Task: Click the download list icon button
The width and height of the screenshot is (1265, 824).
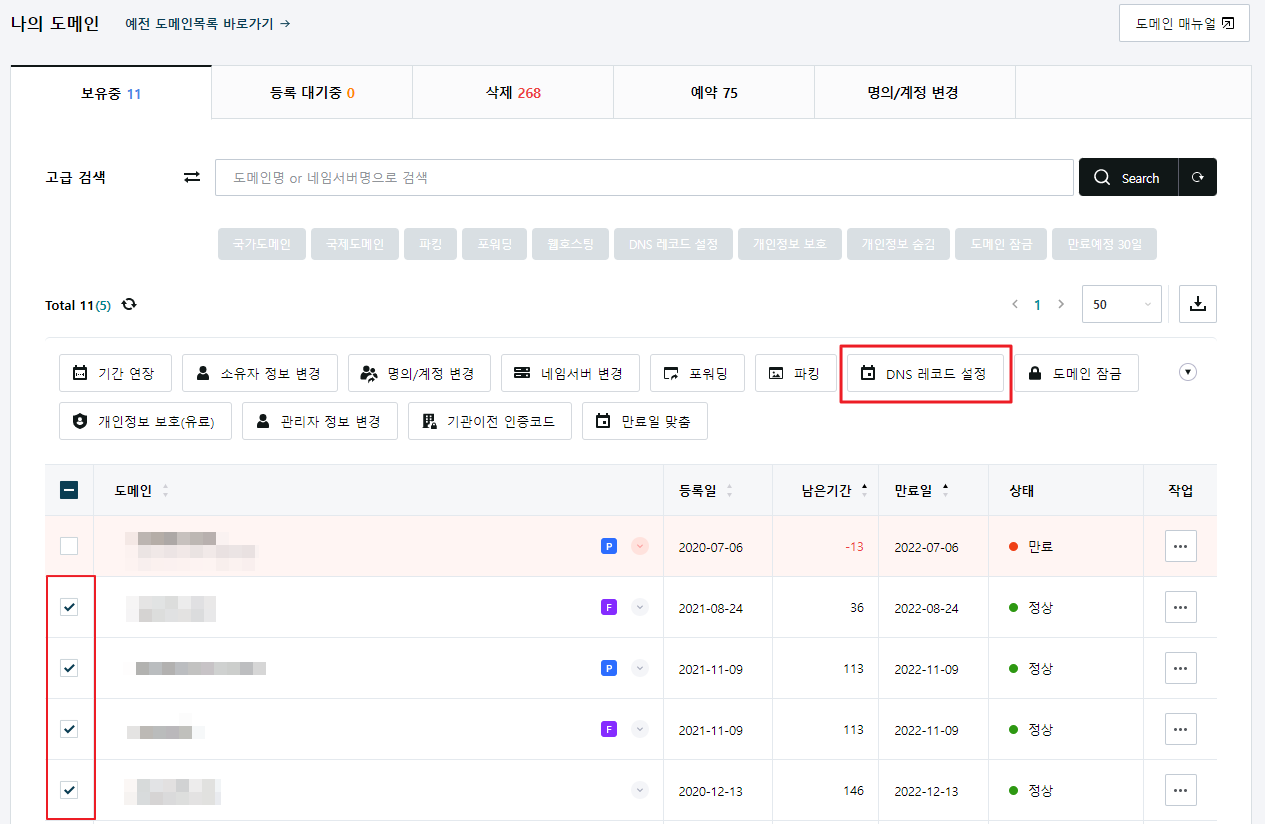Action: coord(1198,305)
